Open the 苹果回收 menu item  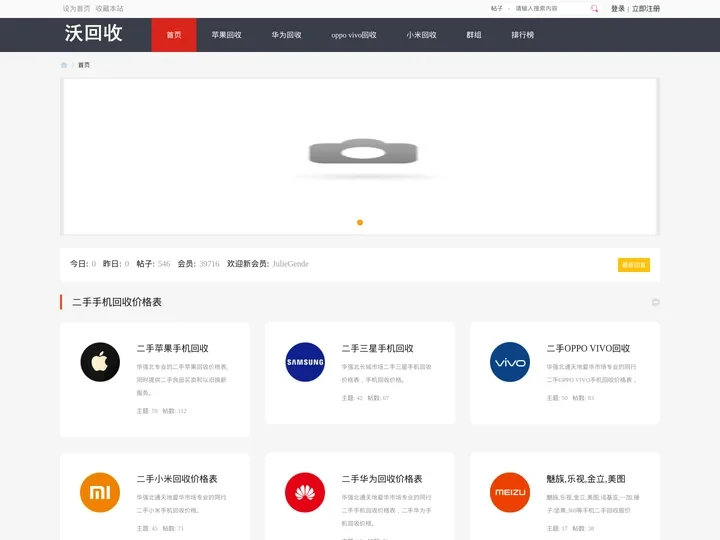(226, 35)
